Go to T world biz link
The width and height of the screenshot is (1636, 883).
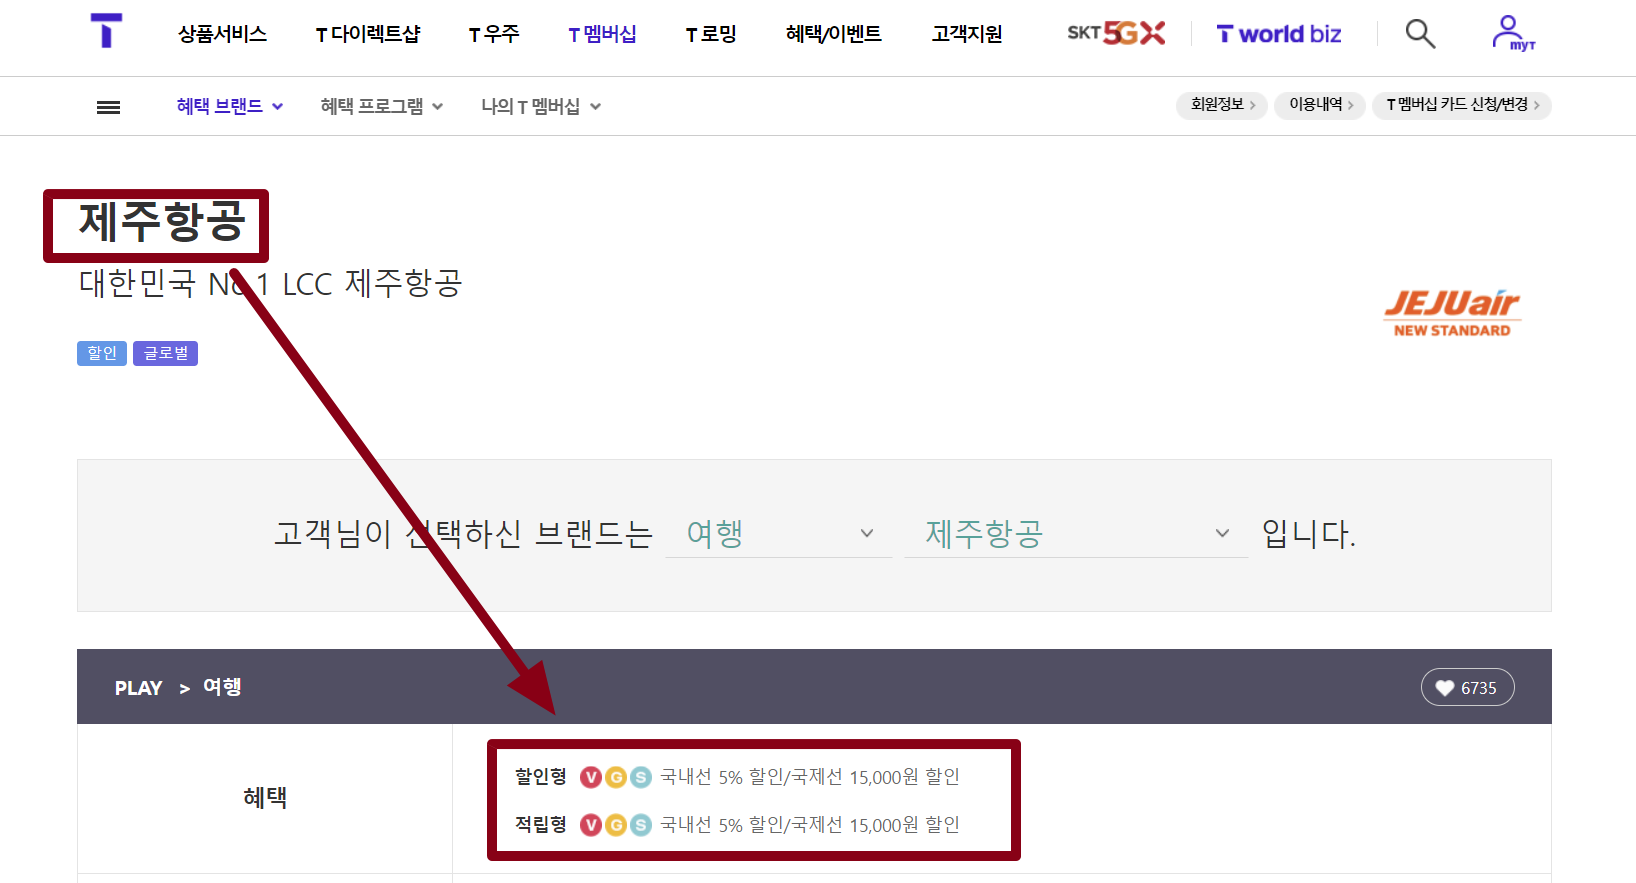click(x=1278, y=34)
